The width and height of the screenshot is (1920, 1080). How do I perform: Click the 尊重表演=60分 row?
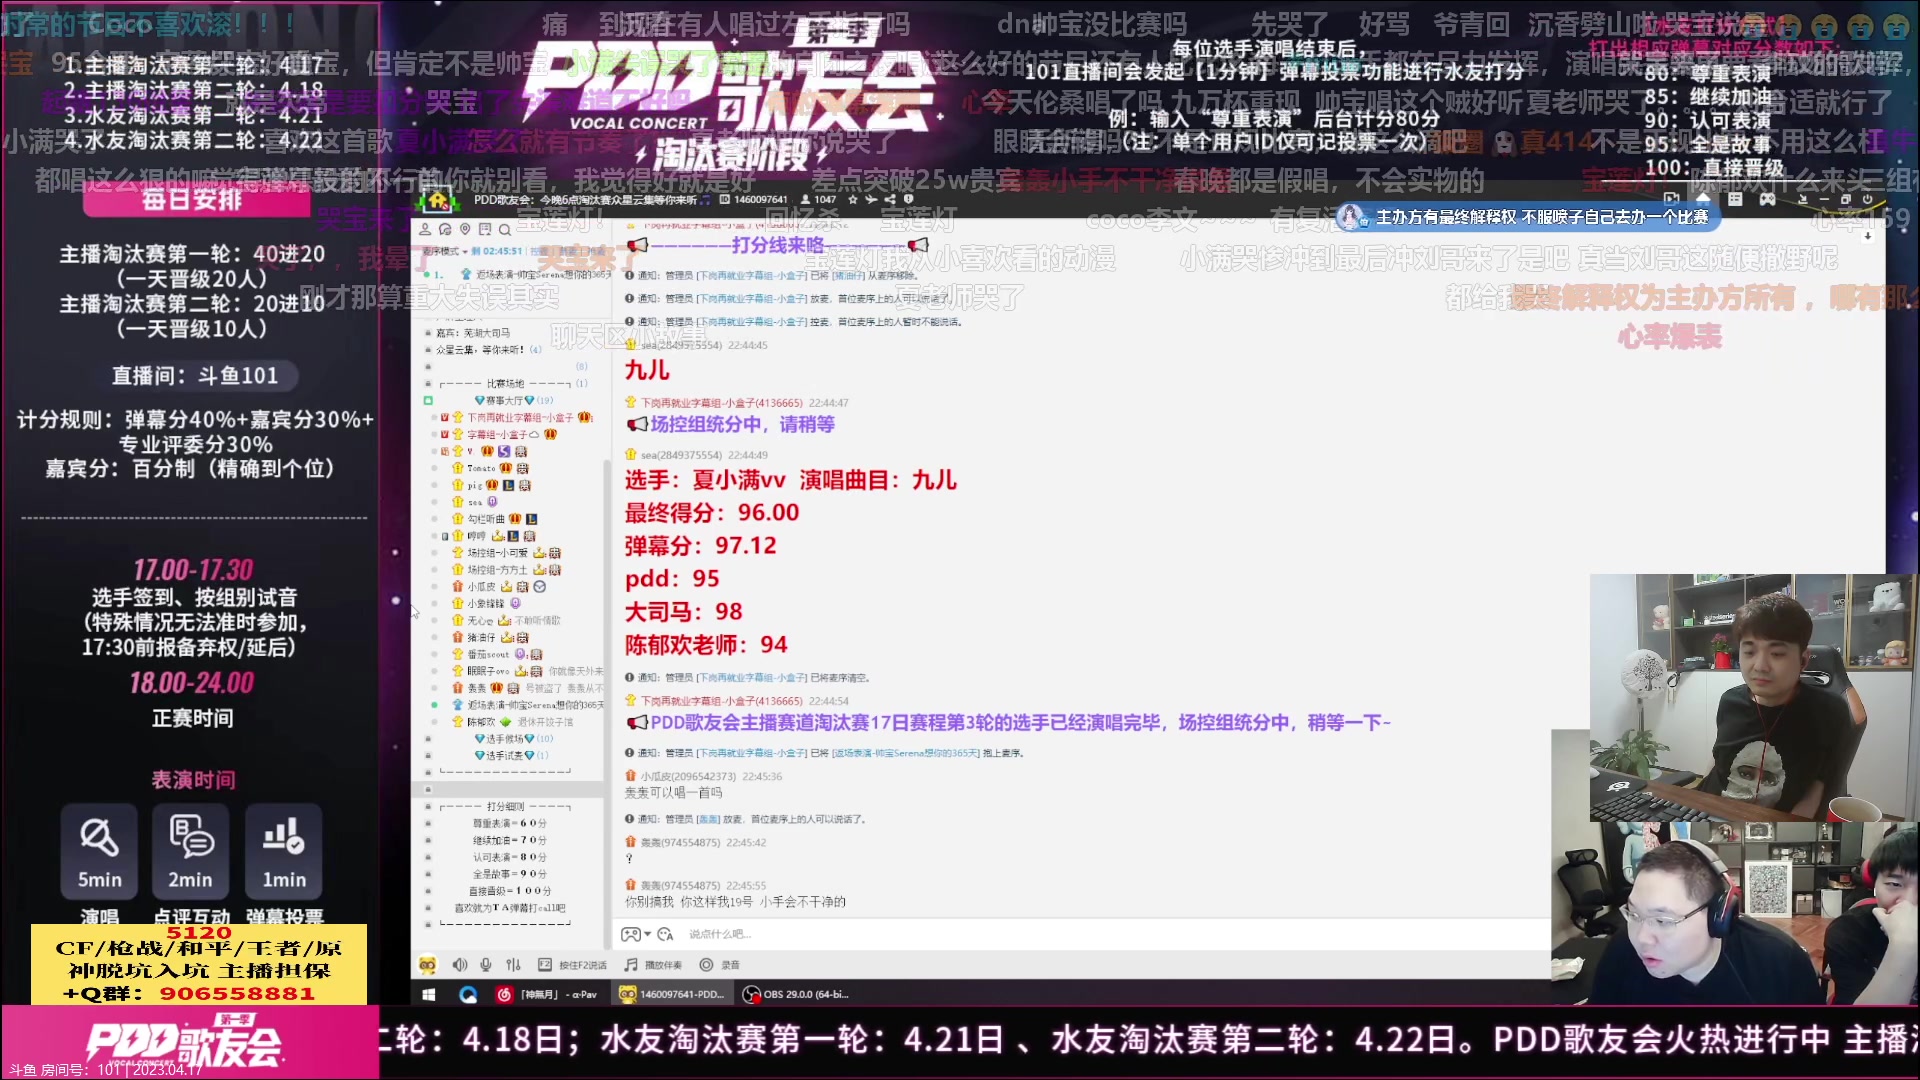pyautogui.click(x=510, y=824)
